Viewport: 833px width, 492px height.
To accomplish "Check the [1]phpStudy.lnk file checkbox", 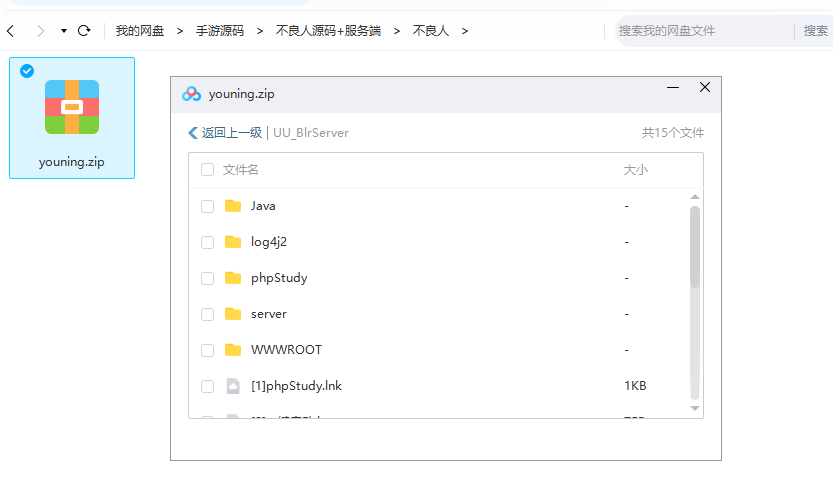I will pyautogui.click(x=207, y=386).
